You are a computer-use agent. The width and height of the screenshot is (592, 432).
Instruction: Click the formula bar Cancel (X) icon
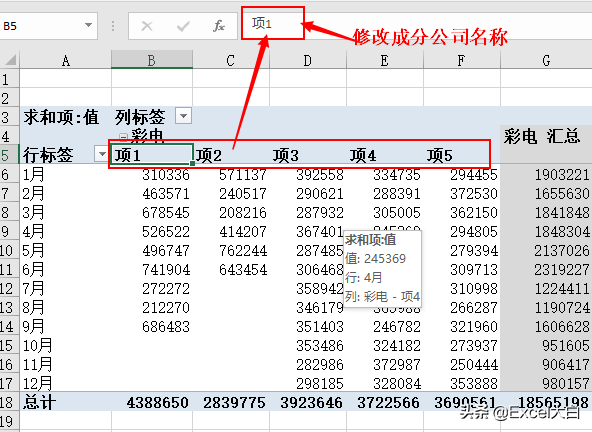tap(147, 26)
